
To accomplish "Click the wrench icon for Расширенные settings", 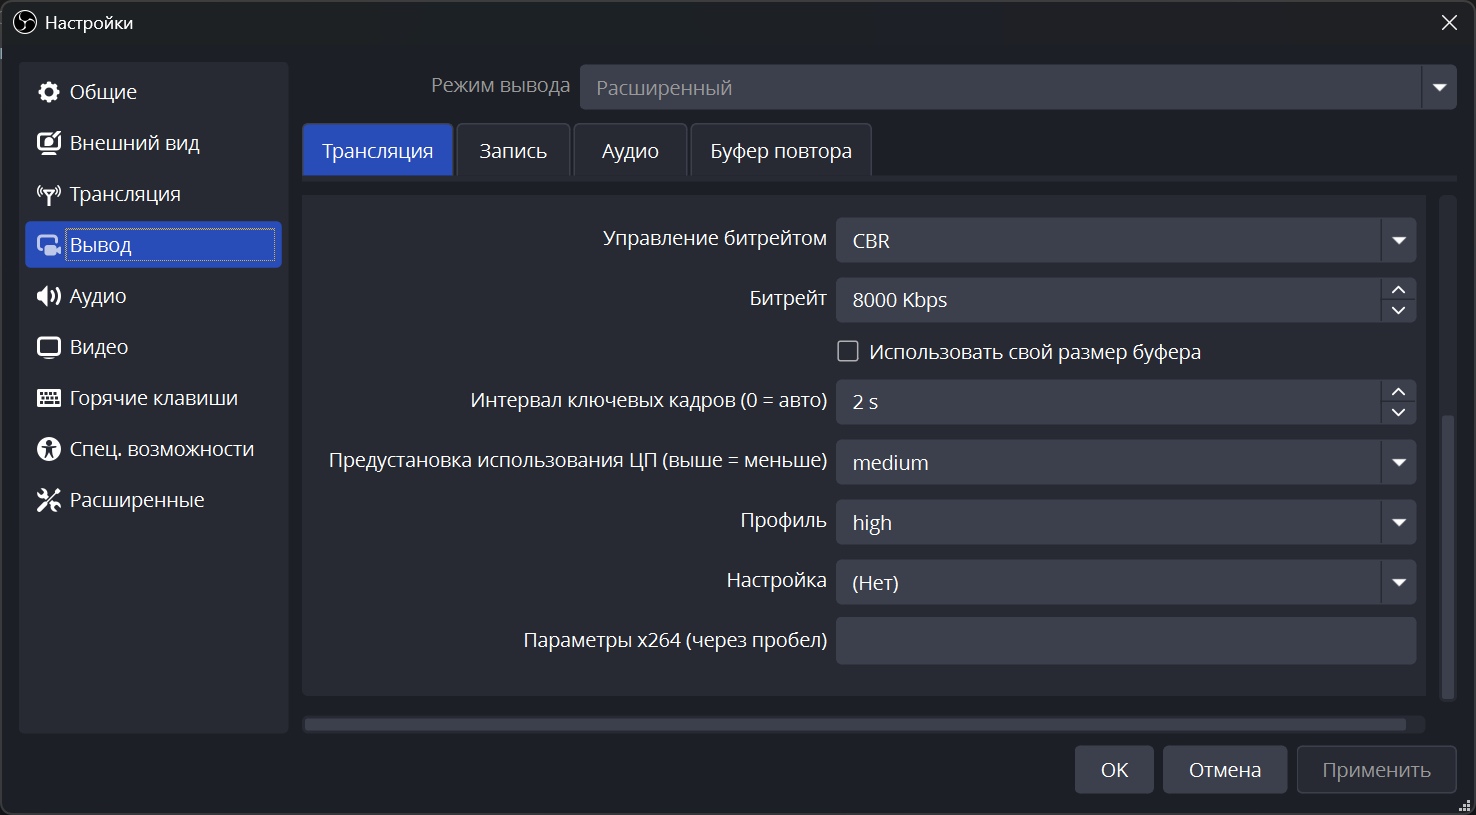I will pos(48,500).
